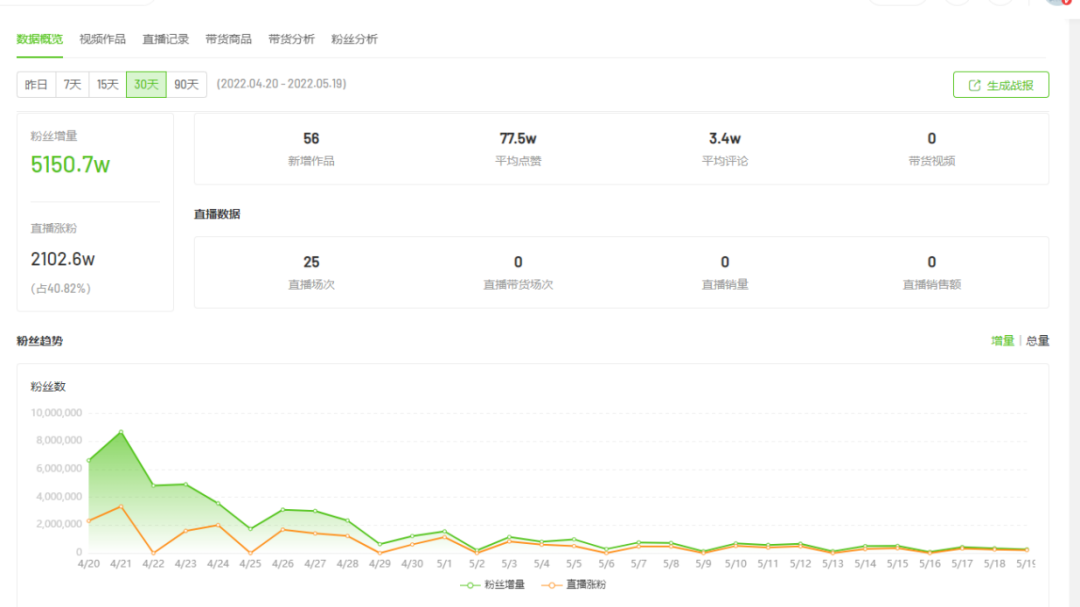Click the user avatar at top right
Viewport: 1080px width, 607px height.
tap(1060, 3)
